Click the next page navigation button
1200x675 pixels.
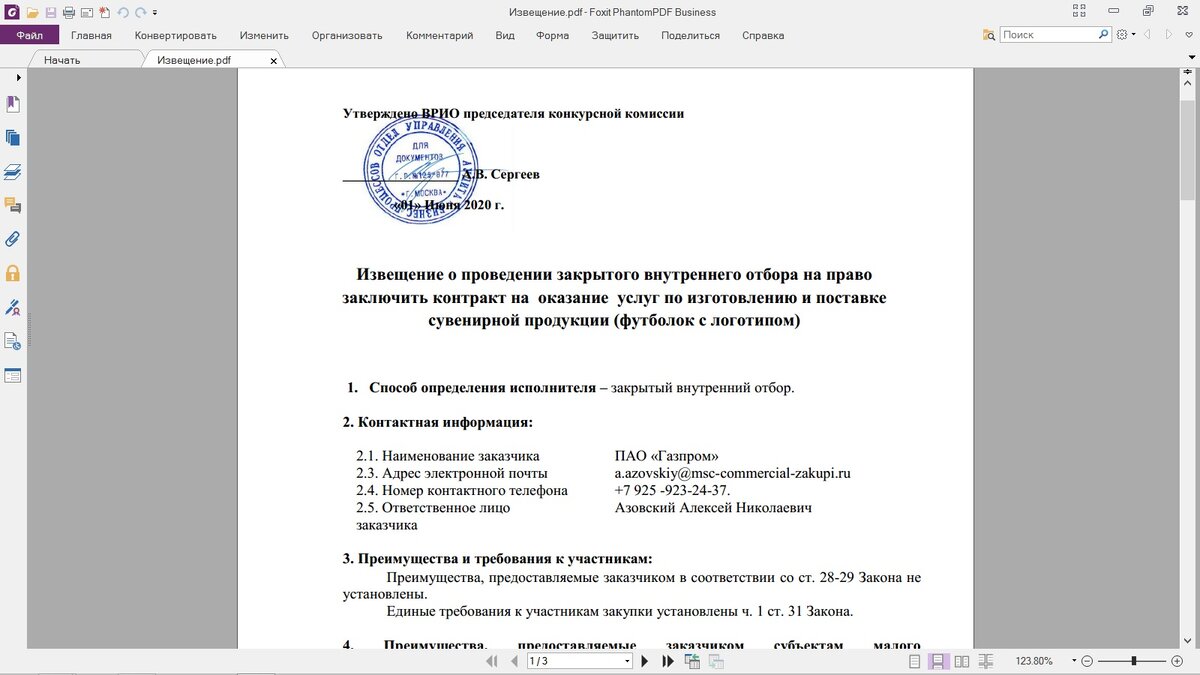644,661
